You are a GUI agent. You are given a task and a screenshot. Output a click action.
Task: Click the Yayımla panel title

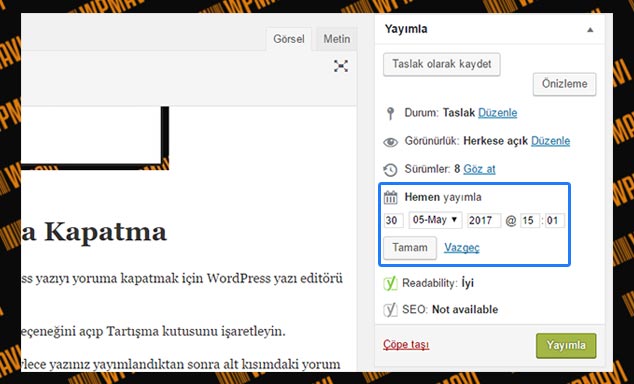(406, 29)
